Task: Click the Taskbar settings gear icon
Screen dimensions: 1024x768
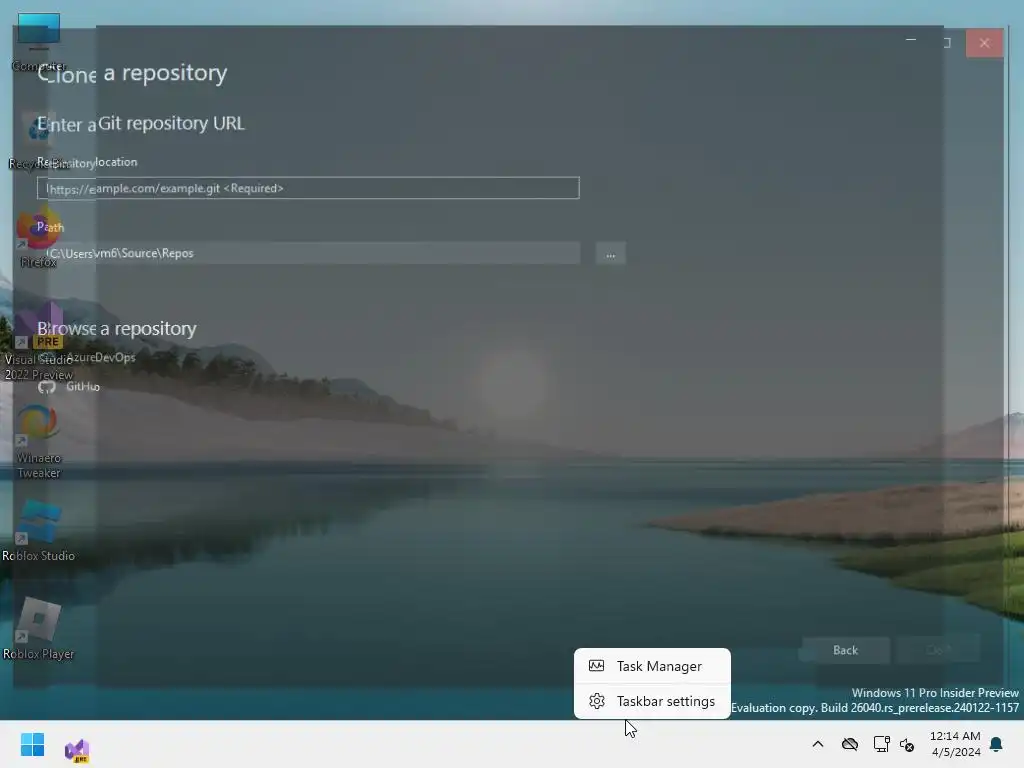Action: (596, 701)
